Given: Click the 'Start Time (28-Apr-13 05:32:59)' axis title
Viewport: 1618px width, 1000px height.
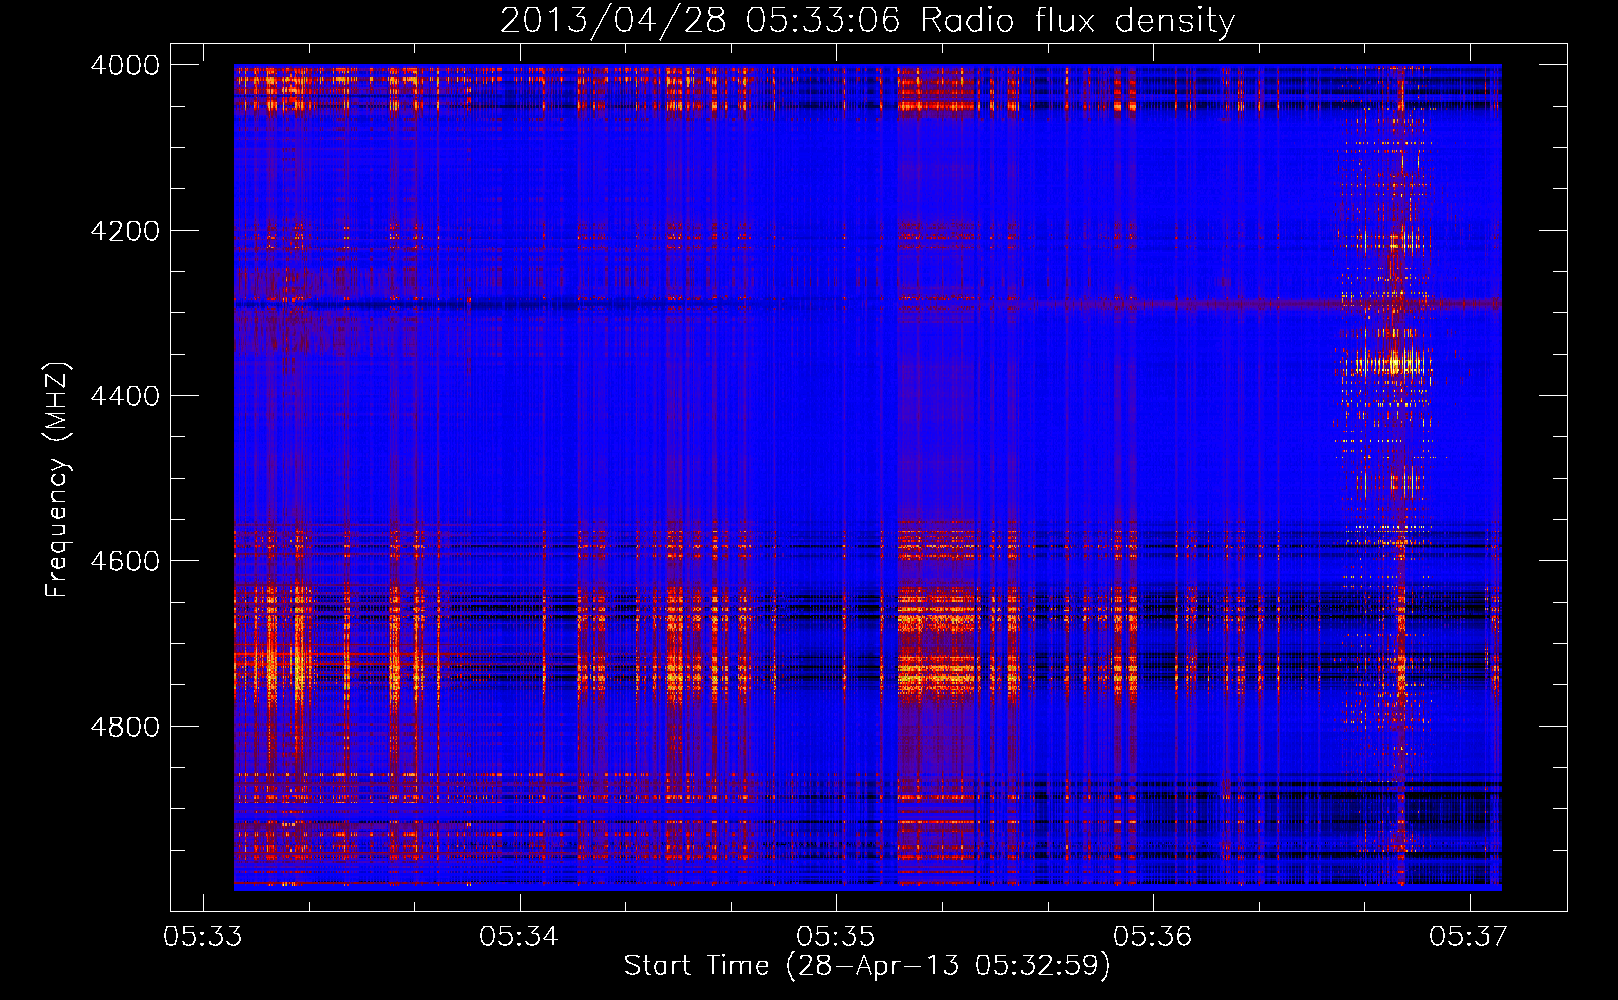Looking at the screenshot, I should pos(867,966).
